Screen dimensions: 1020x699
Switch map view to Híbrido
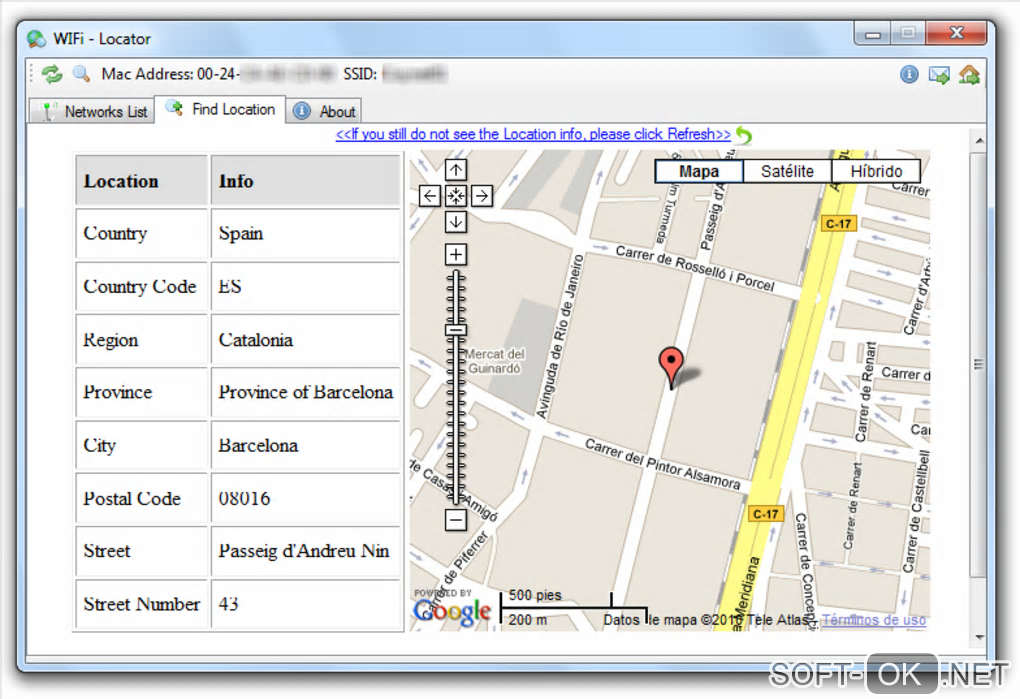pos(876,172)
